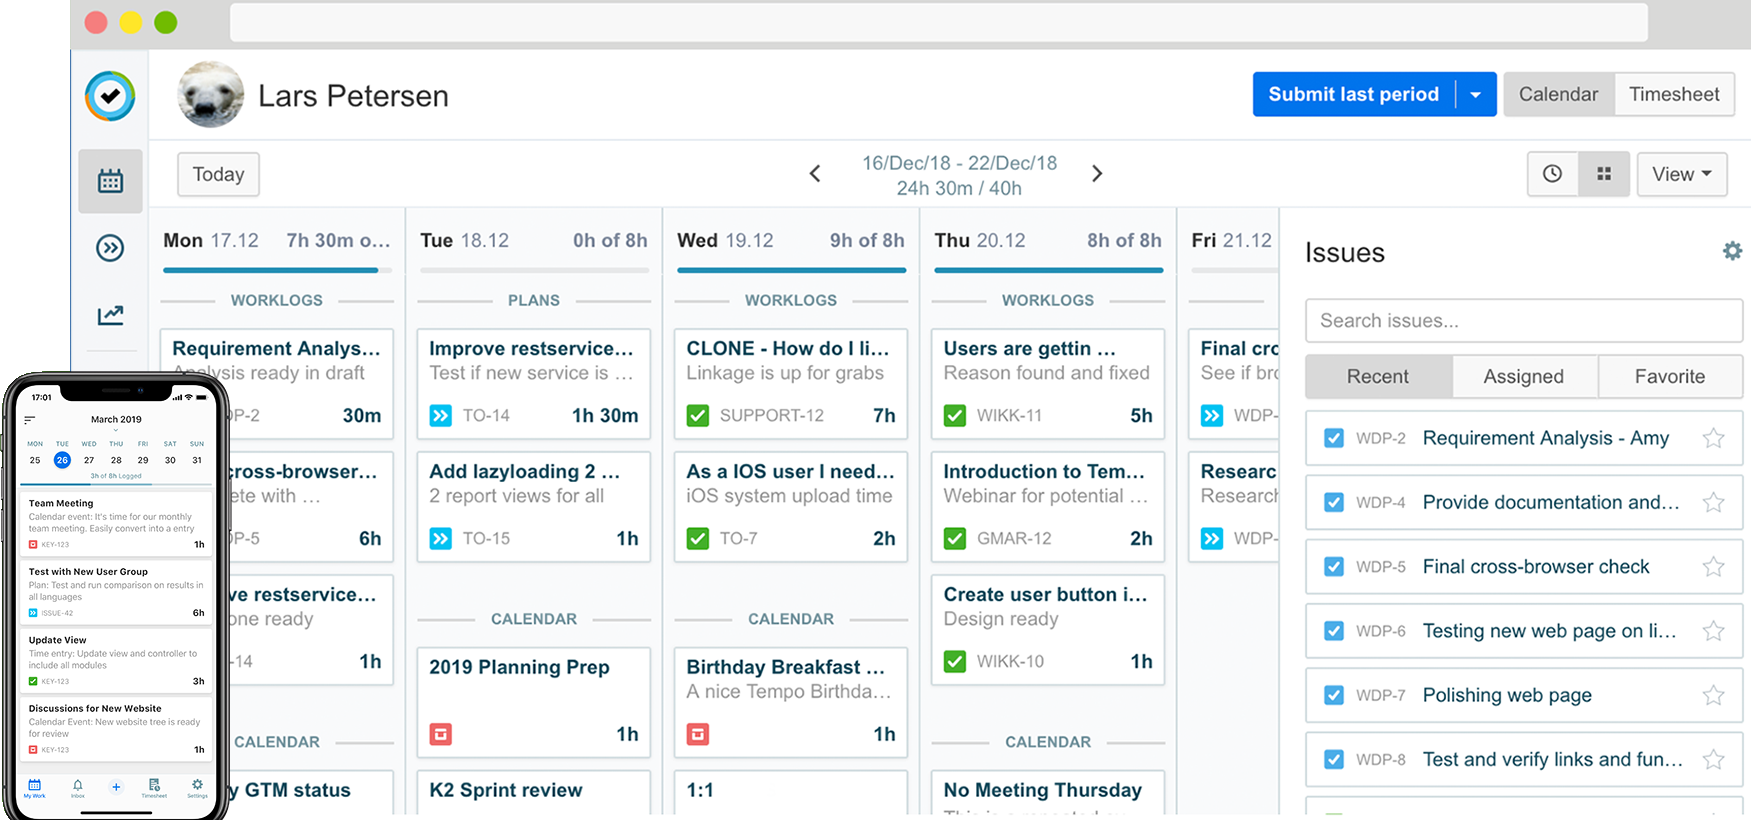Select the Assigned issues tab
Screen dimensions: 1751x820
point(1523,377)
